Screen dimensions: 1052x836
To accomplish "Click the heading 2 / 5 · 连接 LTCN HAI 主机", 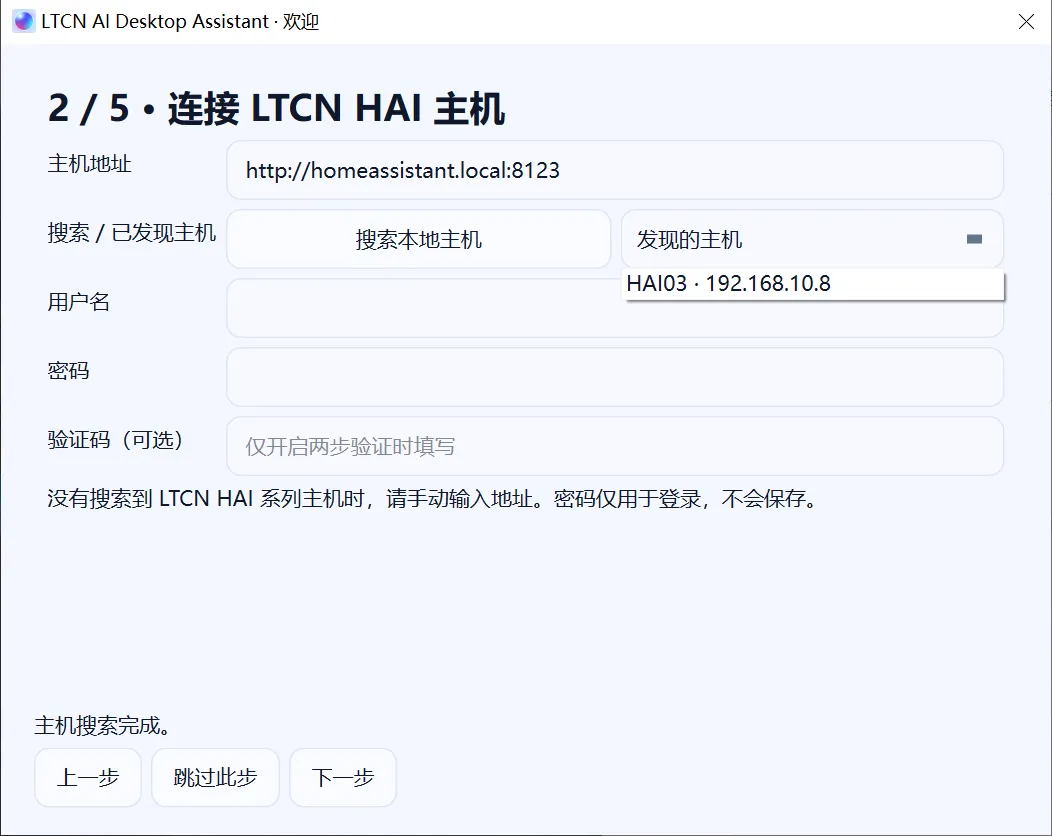I will (276, 108).
